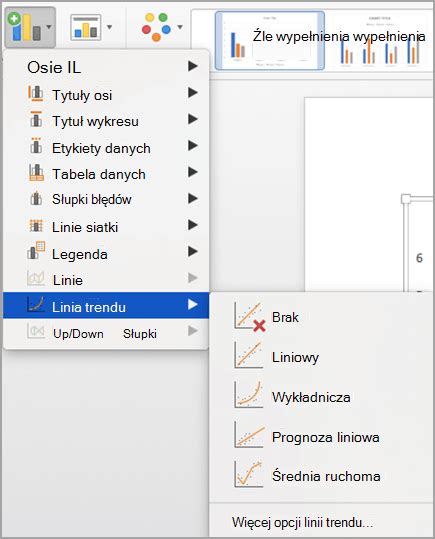The width and height of the screenshot is (435, 539).
Task: Open the Osie IL submenu
Action: tap(106, 67)
